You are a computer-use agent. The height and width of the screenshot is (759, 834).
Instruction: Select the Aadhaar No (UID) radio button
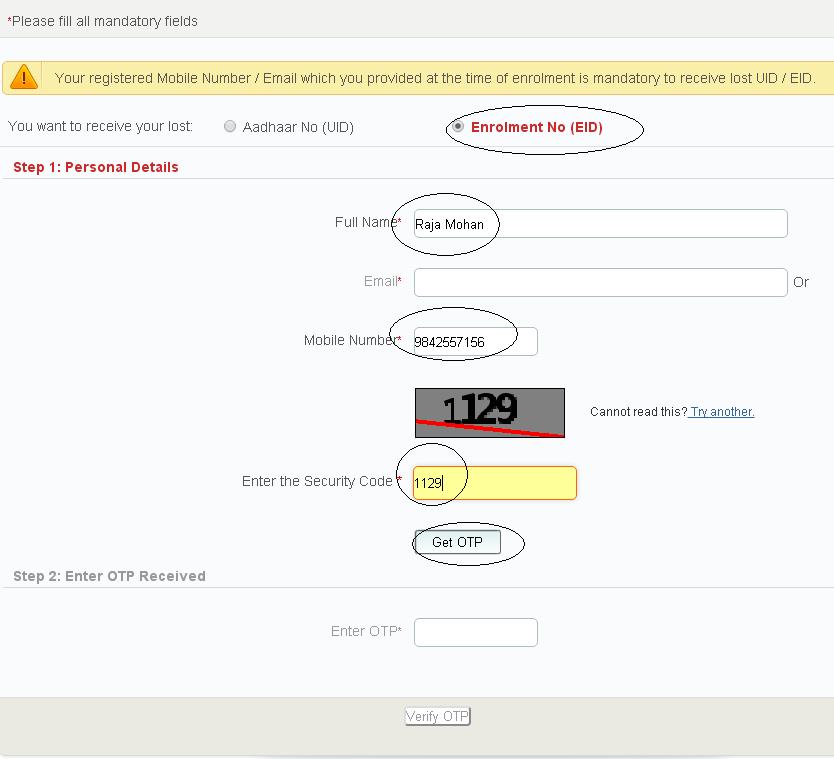[230, 126]
